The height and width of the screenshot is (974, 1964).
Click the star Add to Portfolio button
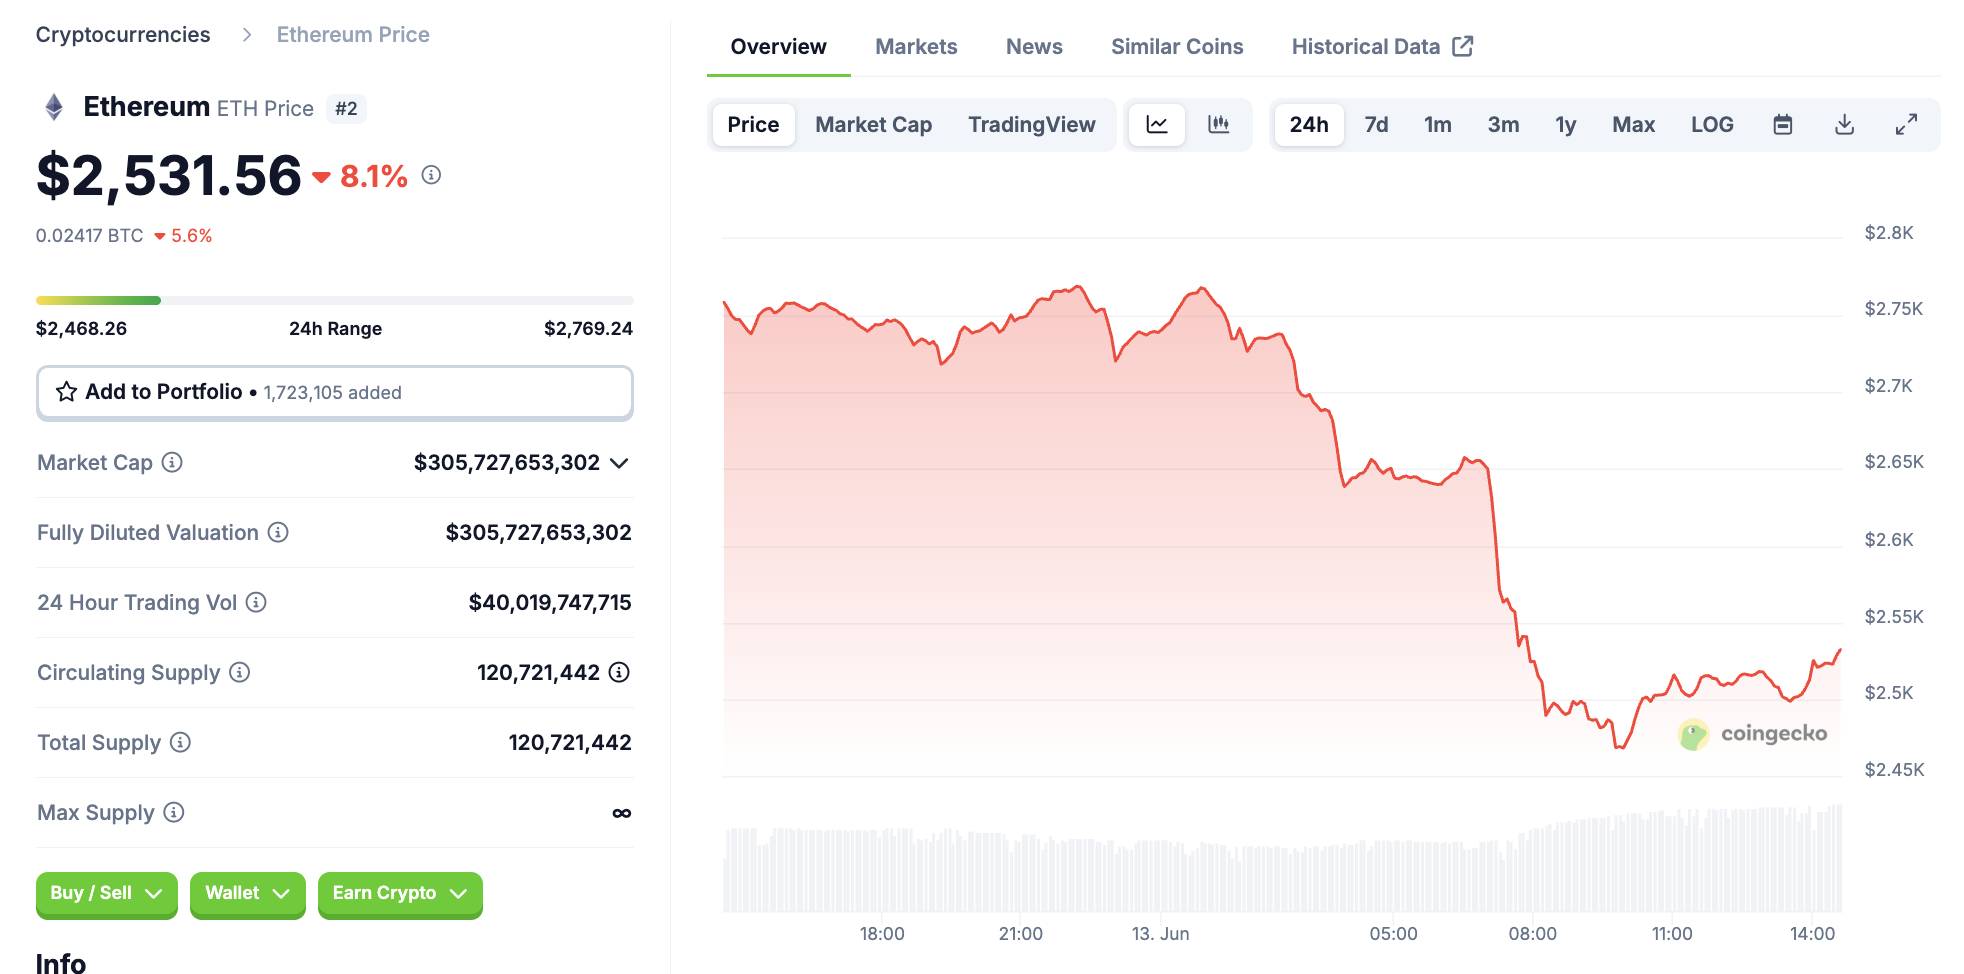tap(334, 392)
